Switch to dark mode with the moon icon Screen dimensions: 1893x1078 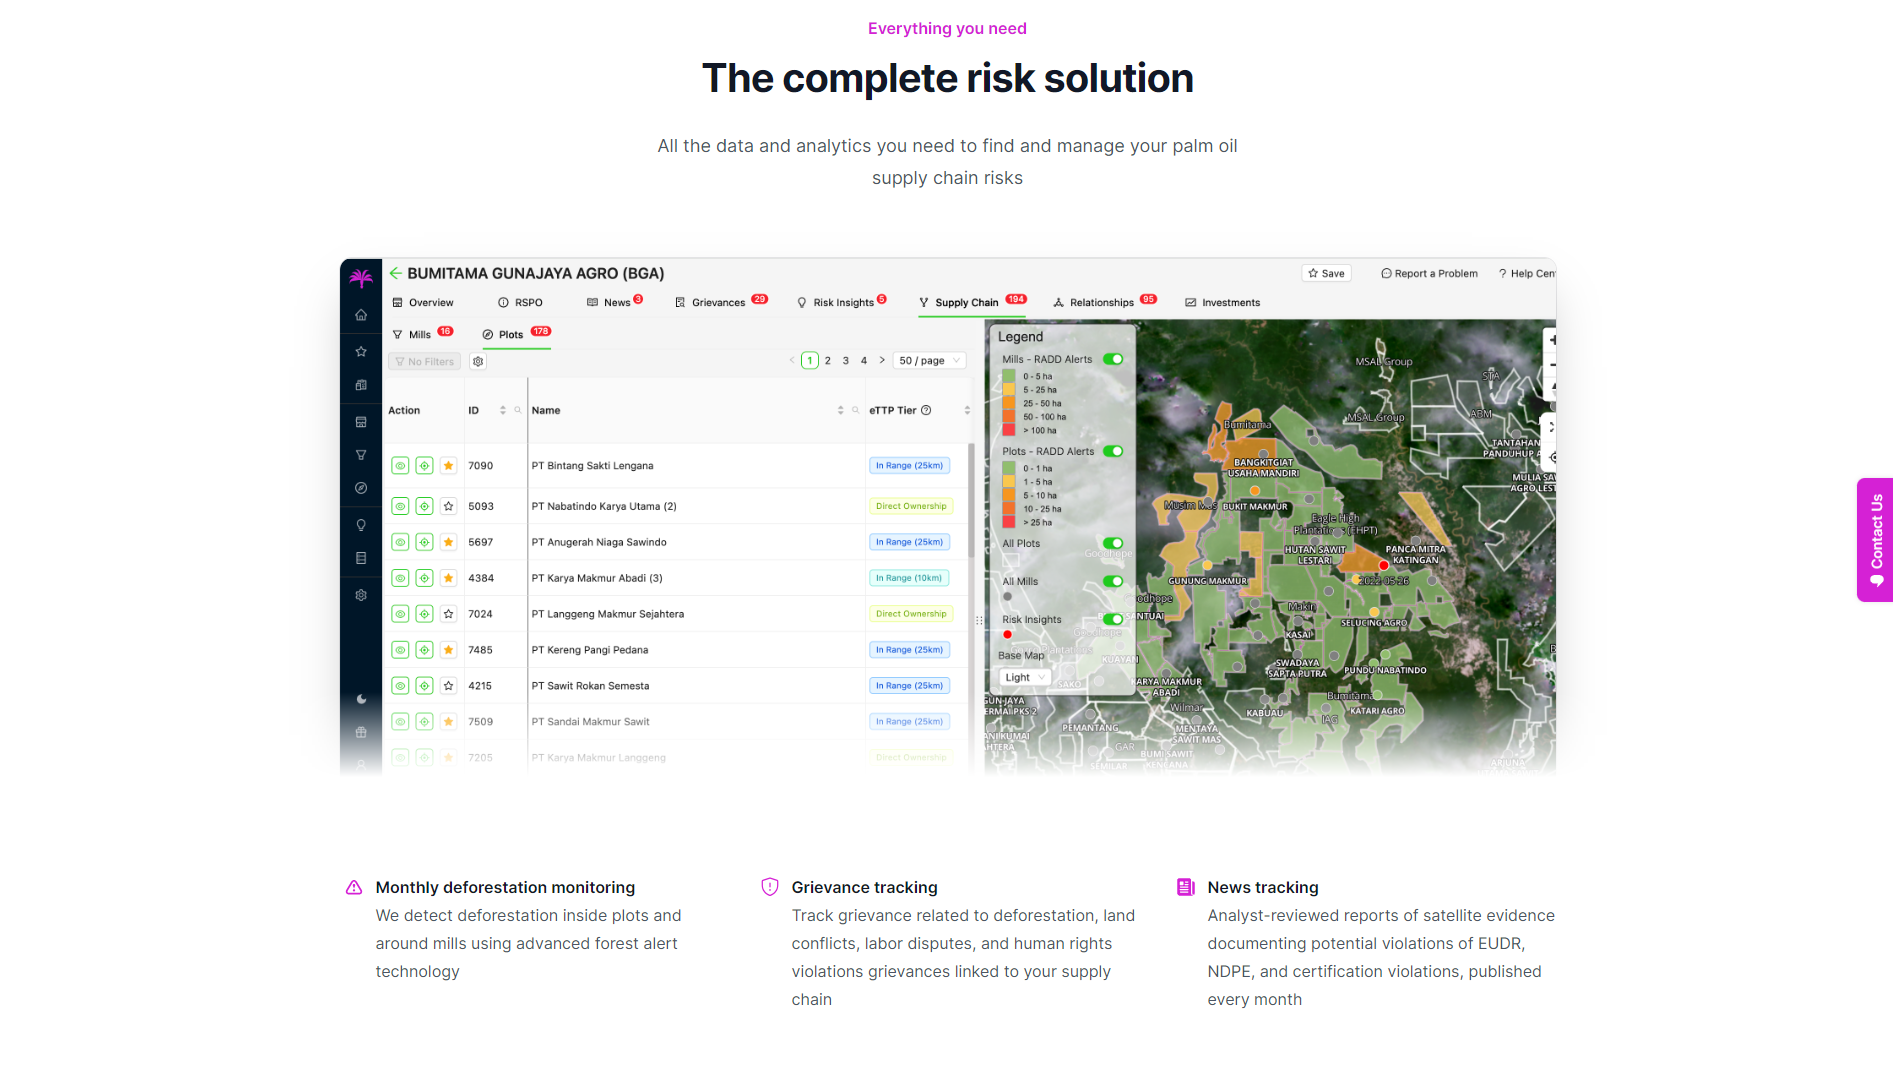coord(361,699)
